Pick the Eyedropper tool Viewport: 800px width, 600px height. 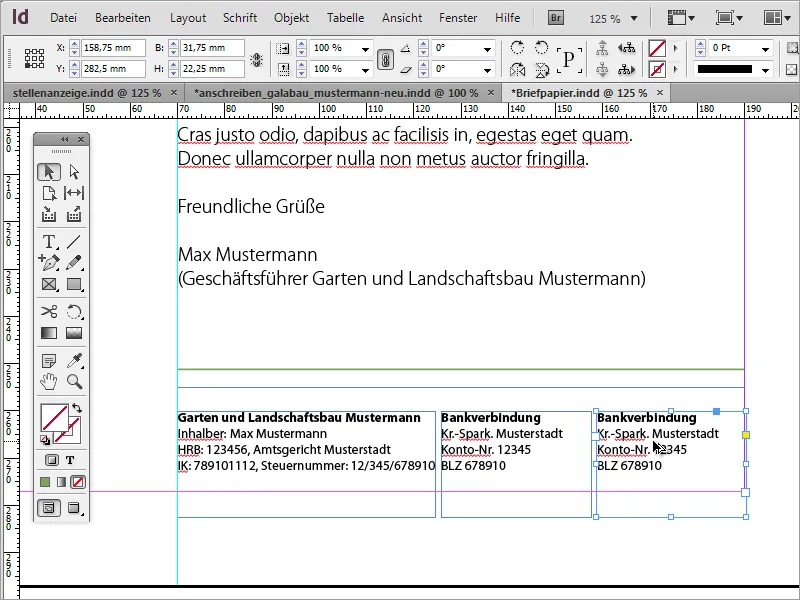pyautogui.click(x=75, y=360)
